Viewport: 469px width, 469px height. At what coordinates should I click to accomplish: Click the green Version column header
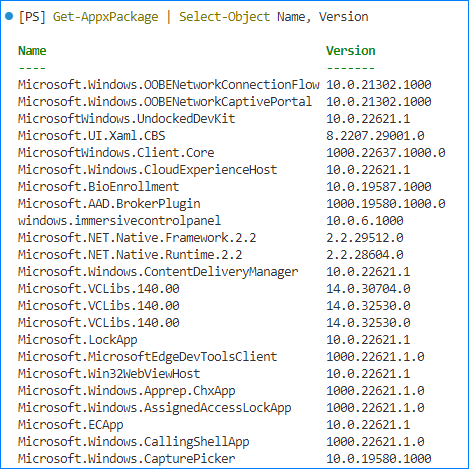(x=351, y=51)
